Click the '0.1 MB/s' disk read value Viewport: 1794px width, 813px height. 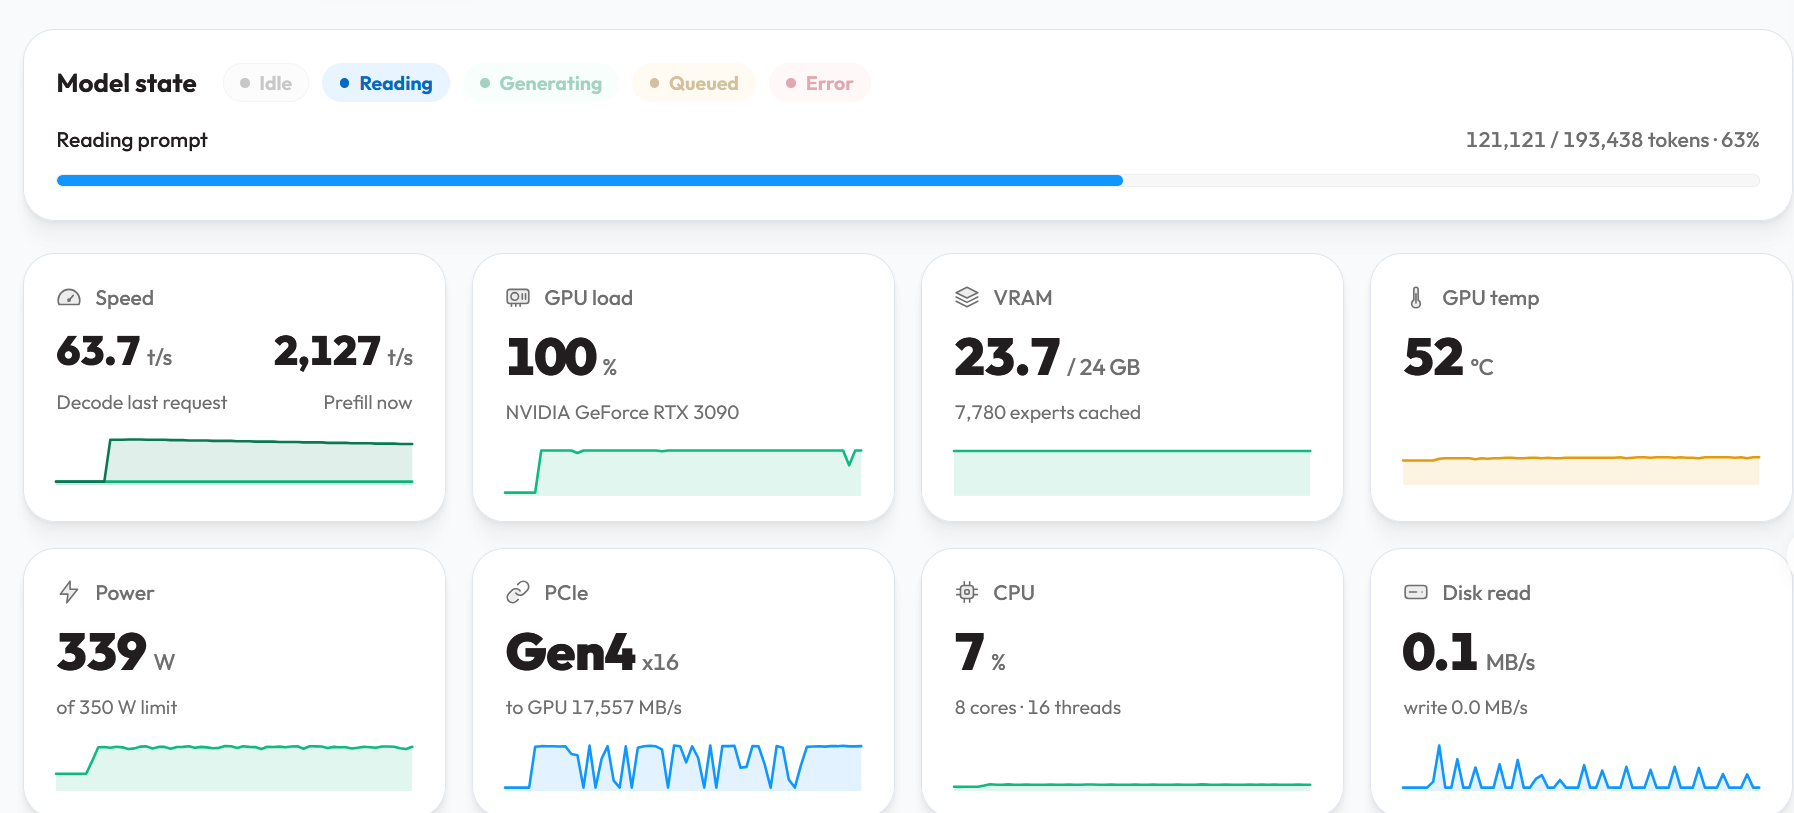coord(1469,652)
